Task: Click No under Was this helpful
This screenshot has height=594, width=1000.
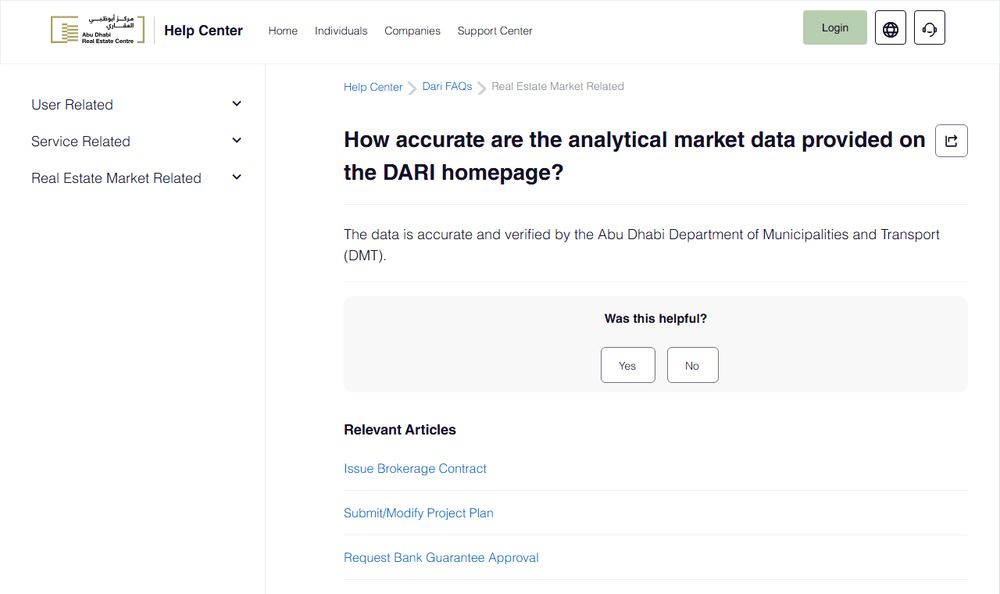Action: tap(693, 365)
